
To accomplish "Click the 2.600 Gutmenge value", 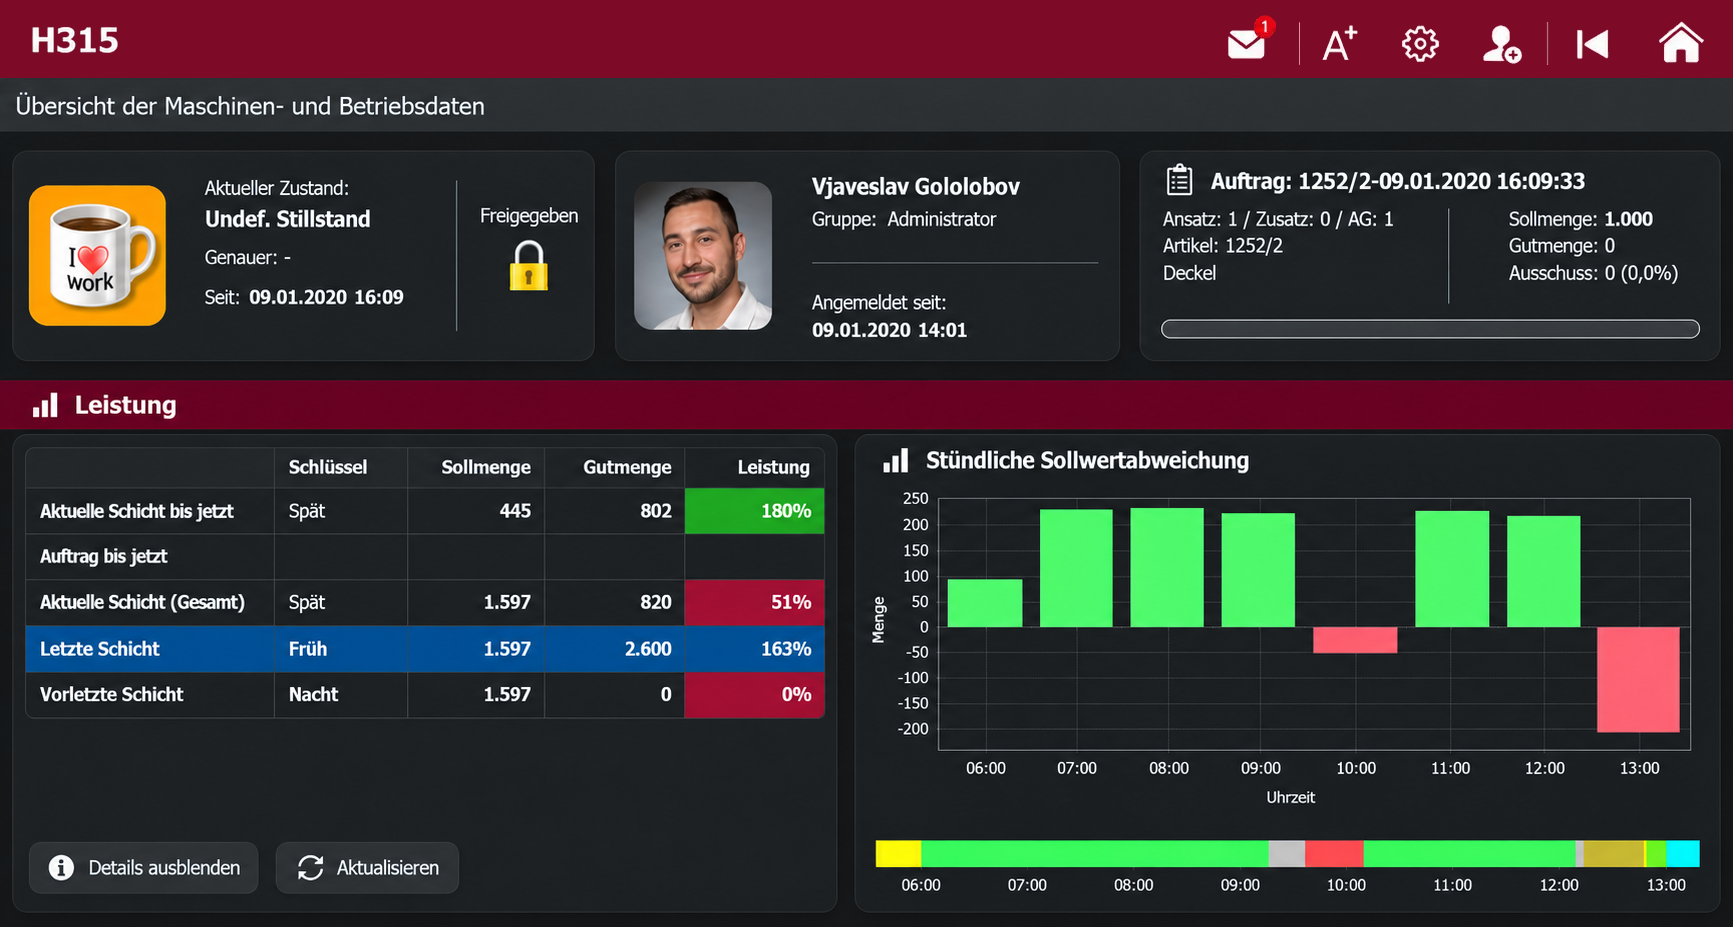I will point(648,649).
